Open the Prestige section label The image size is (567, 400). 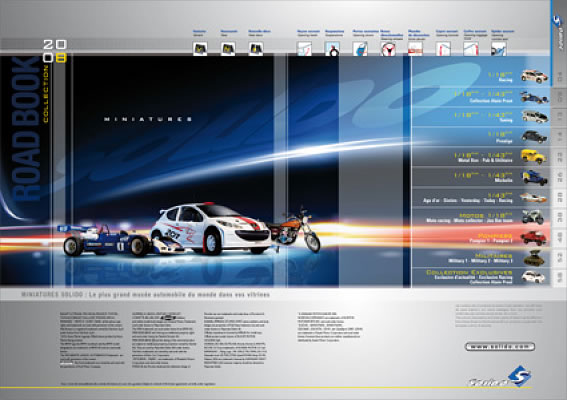click(500, 137)
